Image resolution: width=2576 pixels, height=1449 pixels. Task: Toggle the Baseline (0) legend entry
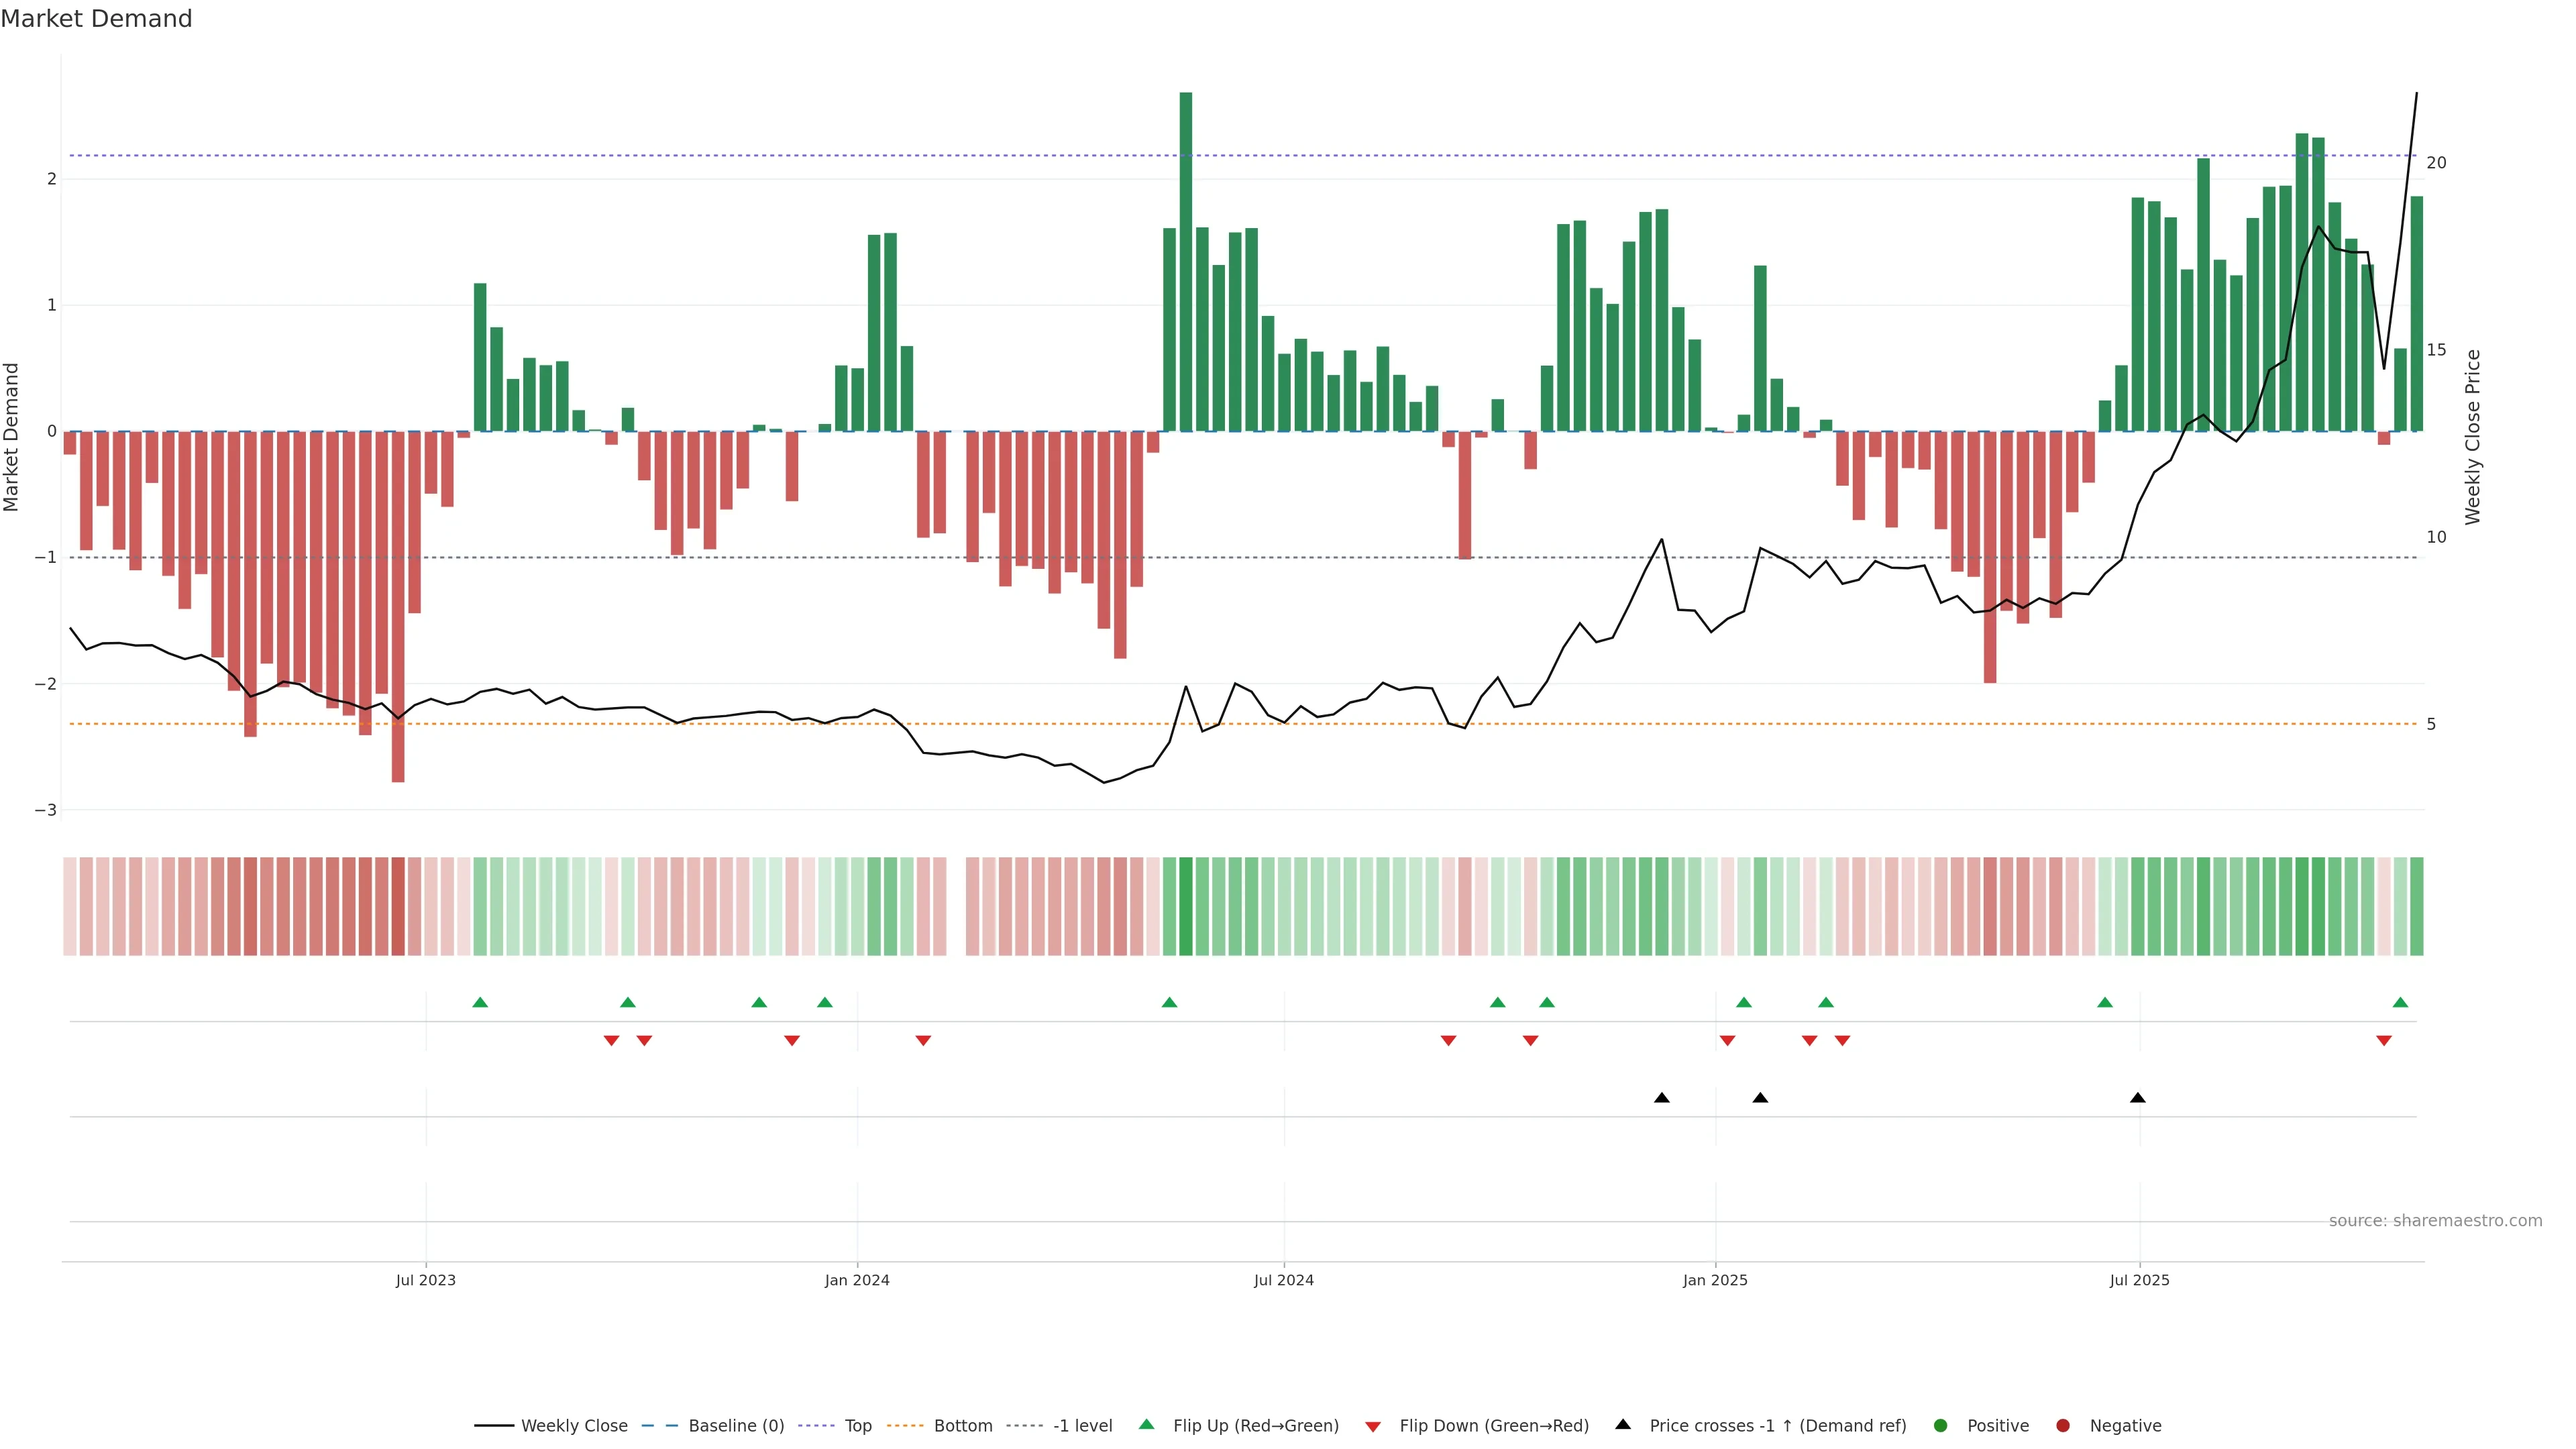(736, 1426)
